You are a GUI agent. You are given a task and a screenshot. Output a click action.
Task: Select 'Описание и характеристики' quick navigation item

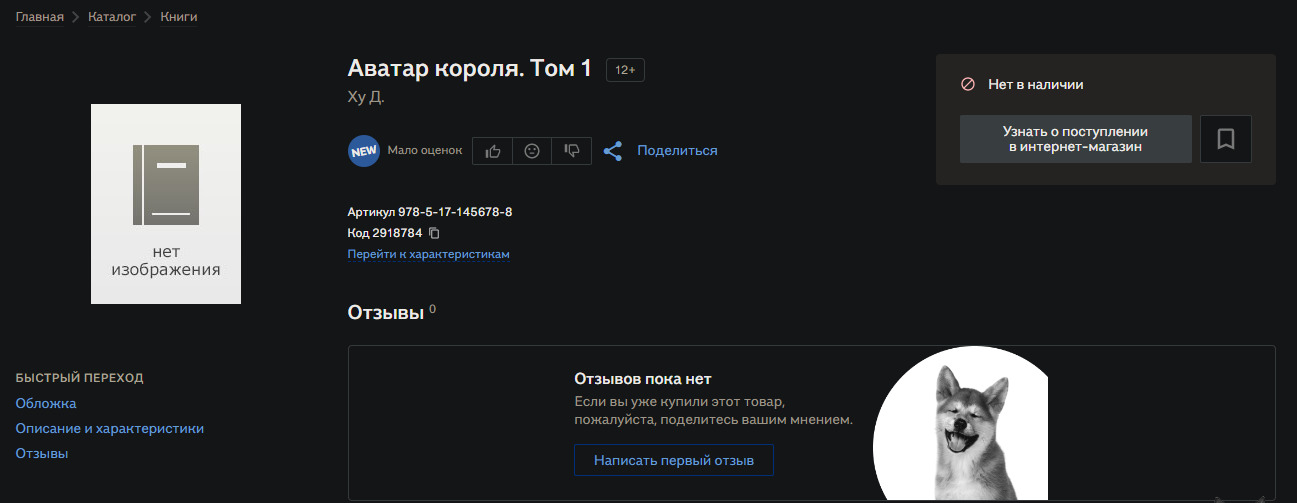coord(109,428)
